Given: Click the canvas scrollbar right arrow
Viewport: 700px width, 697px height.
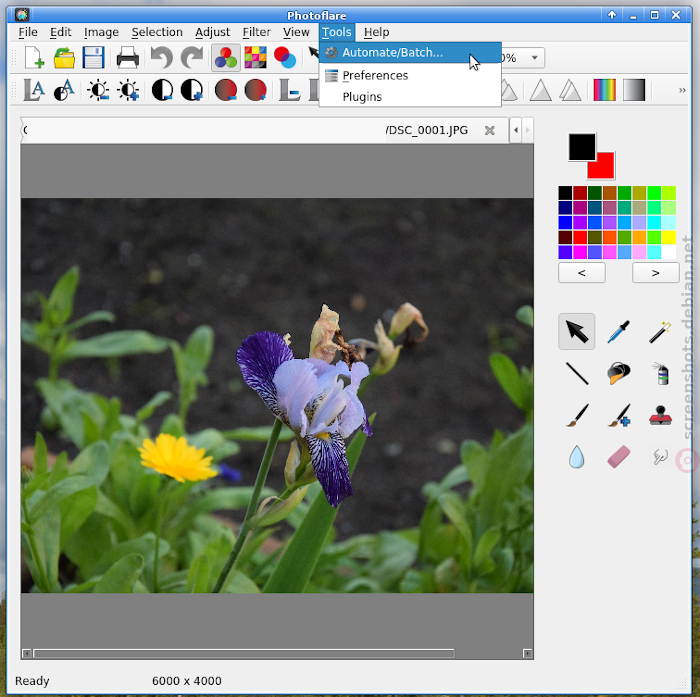Looking at the screenshot, I should (x=527, y=654).
